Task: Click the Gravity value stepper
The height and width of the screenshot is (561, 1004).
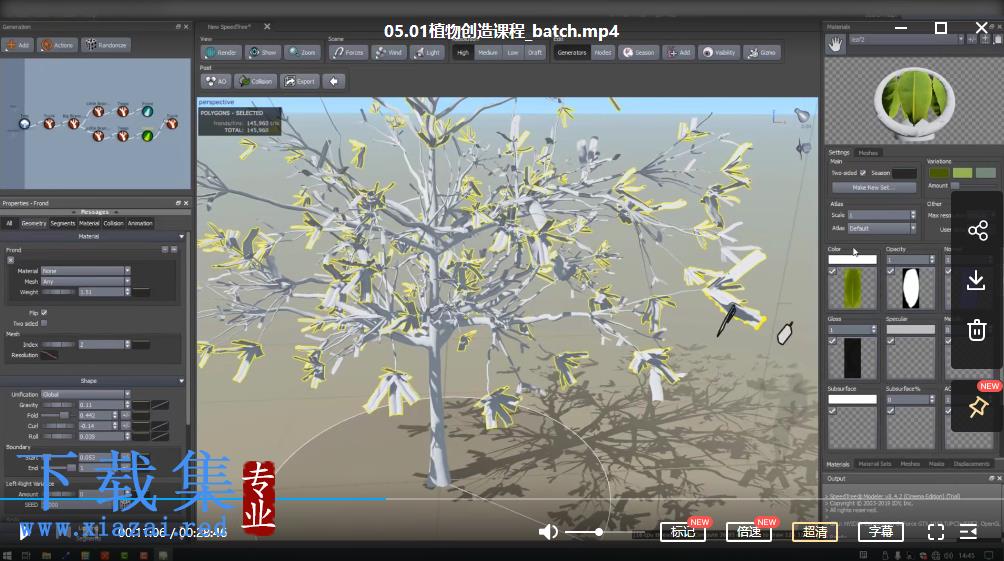Action: [127, 405]
